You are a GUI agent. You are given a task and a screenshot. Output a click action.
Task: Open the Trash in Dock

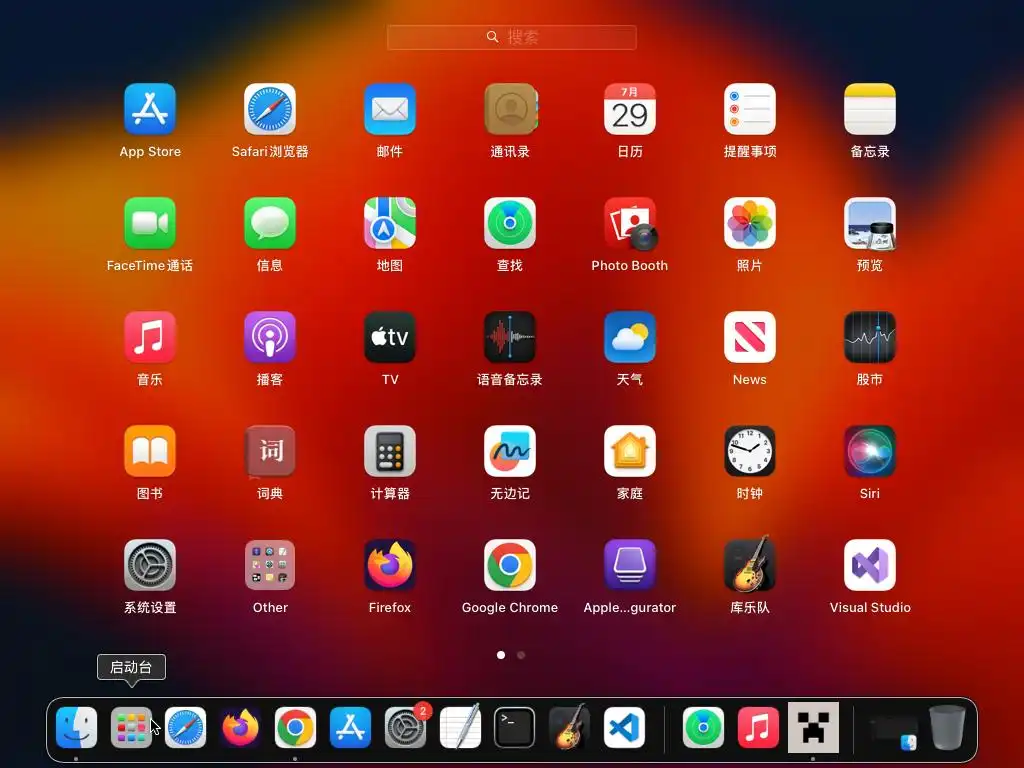click(x=948, y=727)
